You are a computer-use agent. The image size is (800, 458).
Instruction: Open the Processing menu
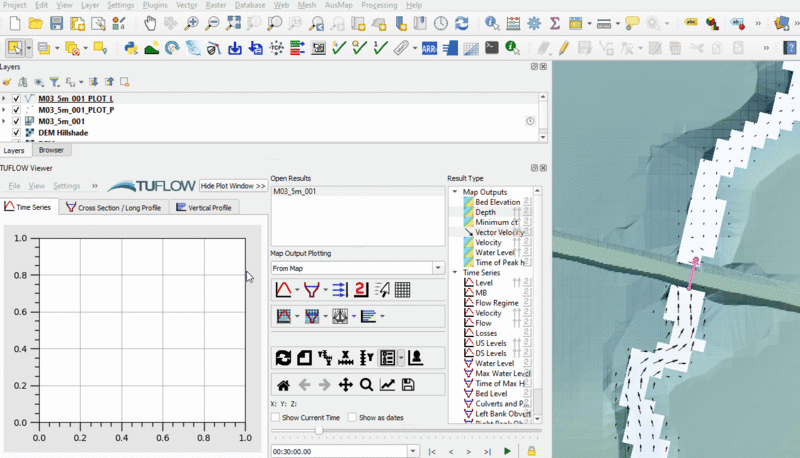click(379, 5)
